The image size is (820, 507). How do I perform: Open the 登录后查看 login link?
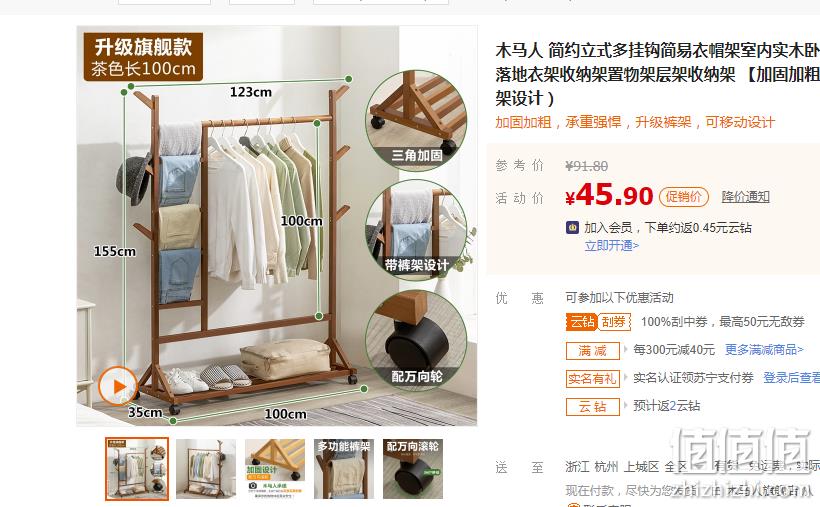(x=791, y=378)
